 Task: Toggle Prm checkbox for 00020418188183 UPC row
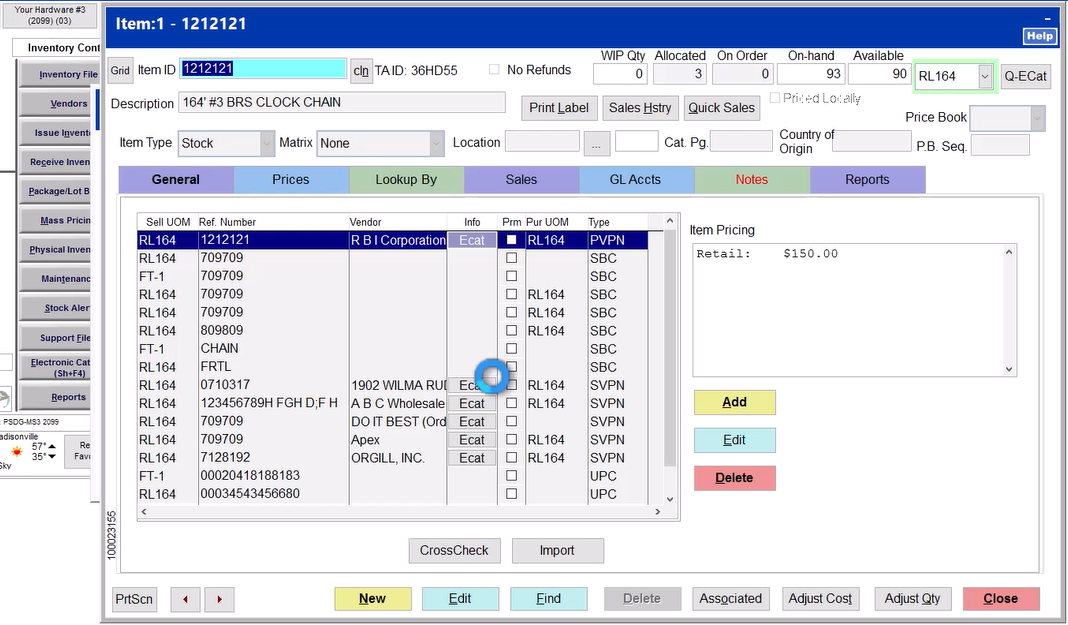click(512, 475)
